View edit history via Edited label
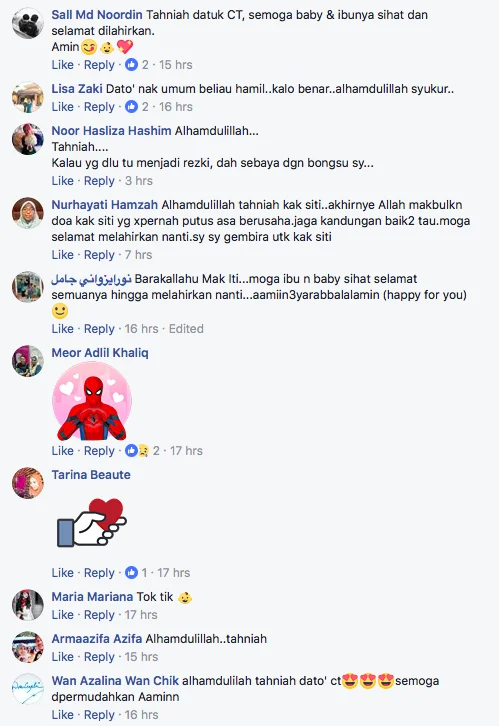This screenshot has height=726, width=499. 186,329
